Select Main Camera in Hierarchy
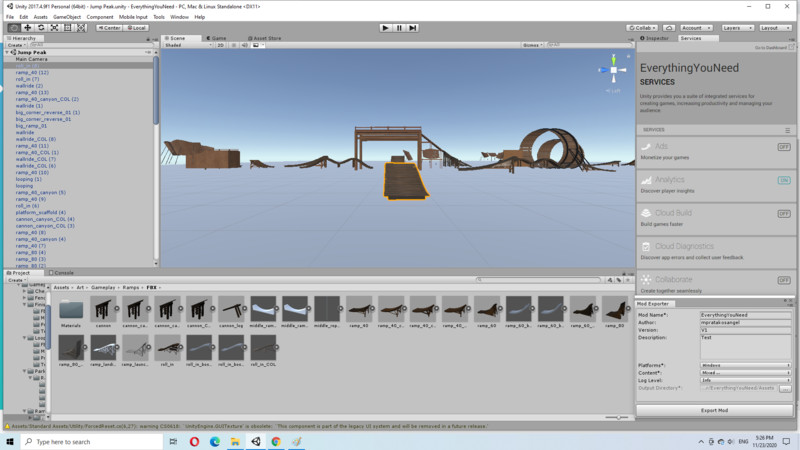 point(31,59)
